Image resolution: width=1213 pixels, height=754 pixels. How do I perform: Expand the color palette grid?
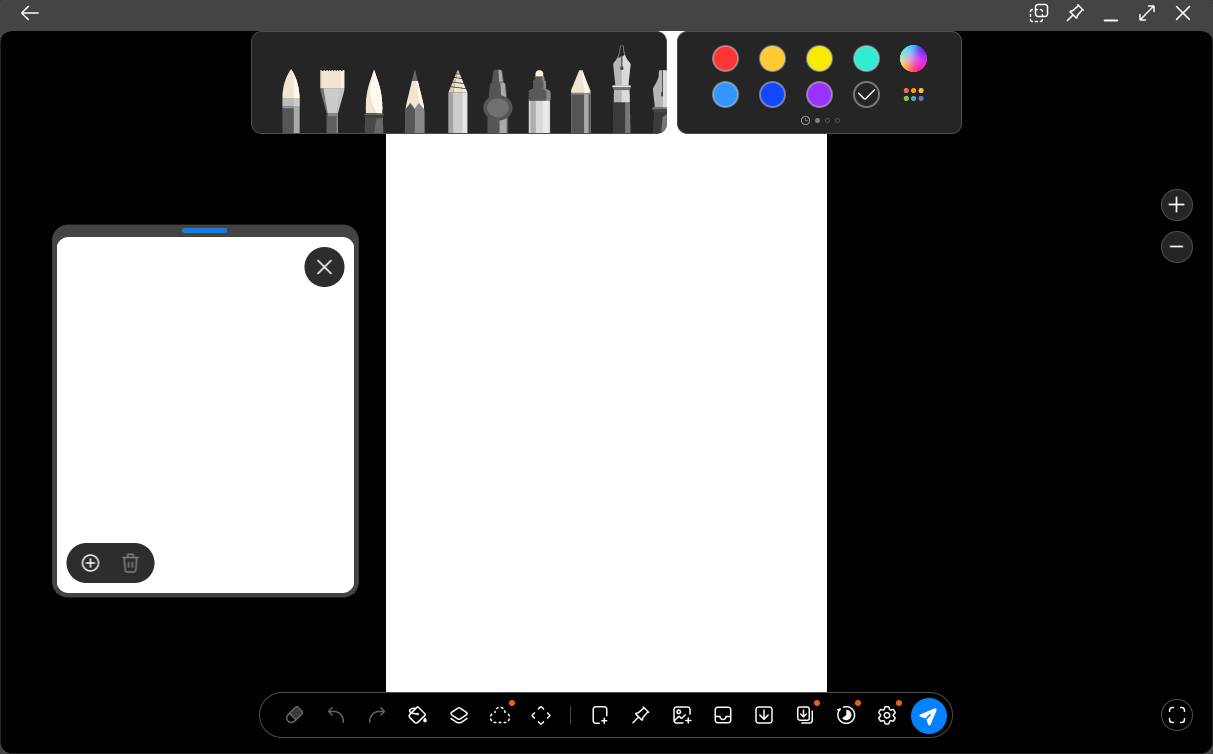tap(913, 95)
